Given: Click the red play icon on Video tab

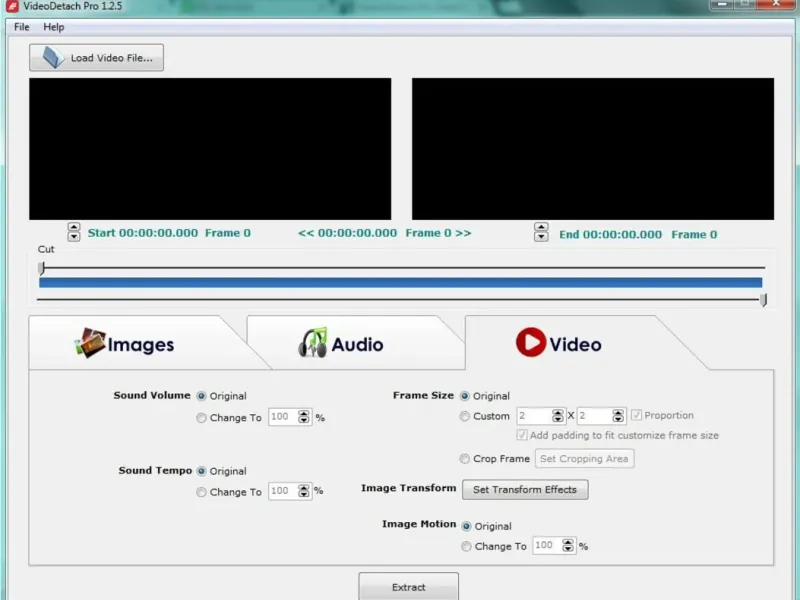Looking at the screenshot, I should pos(531,342).
